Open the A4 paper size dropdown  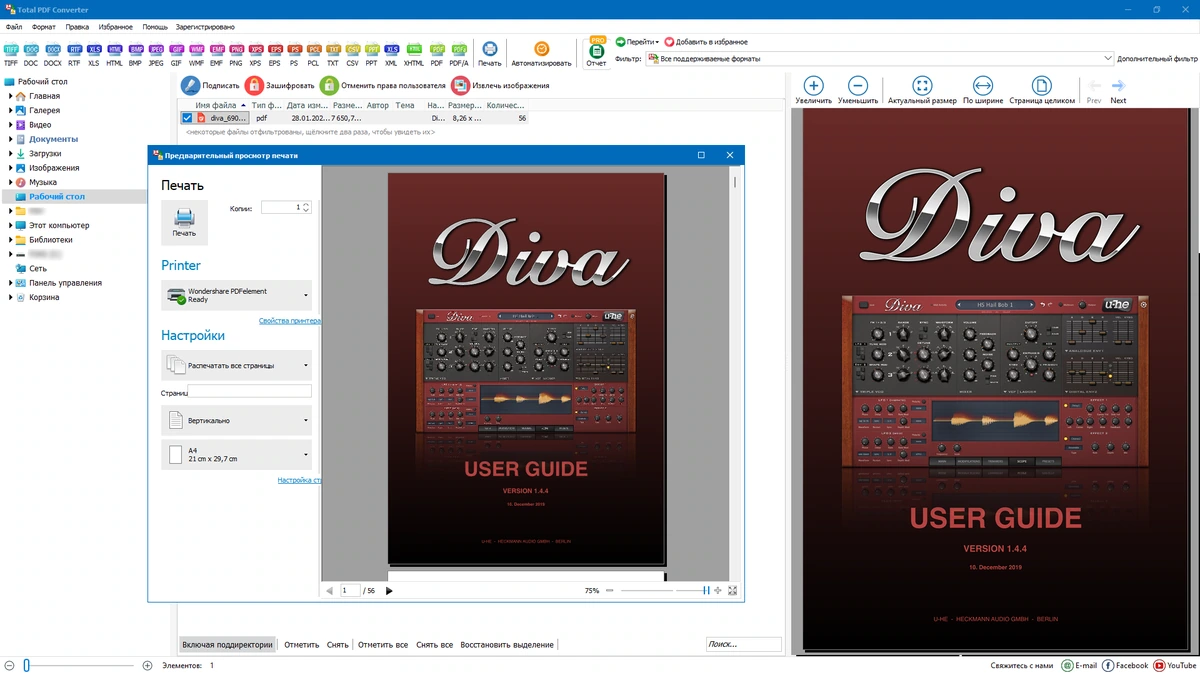[x=236, y=455]
